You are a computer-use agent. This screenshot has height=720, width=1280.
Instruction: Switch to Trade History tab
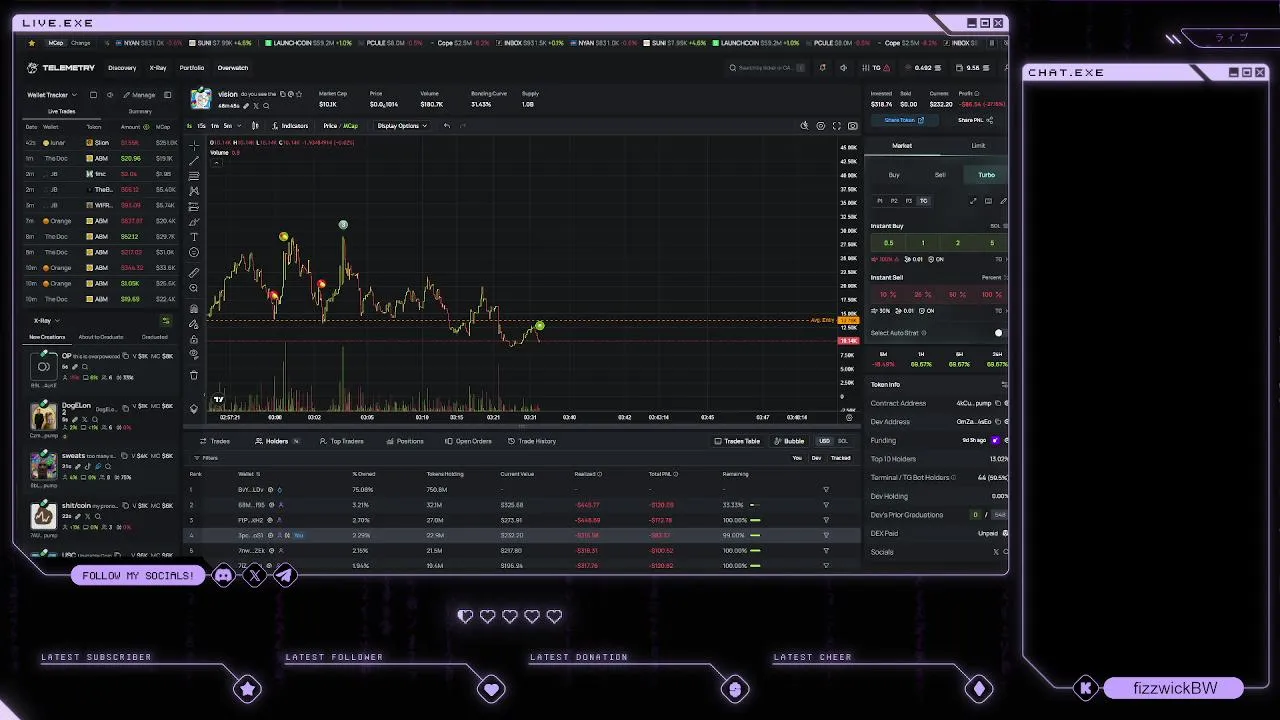click(532, 441)
